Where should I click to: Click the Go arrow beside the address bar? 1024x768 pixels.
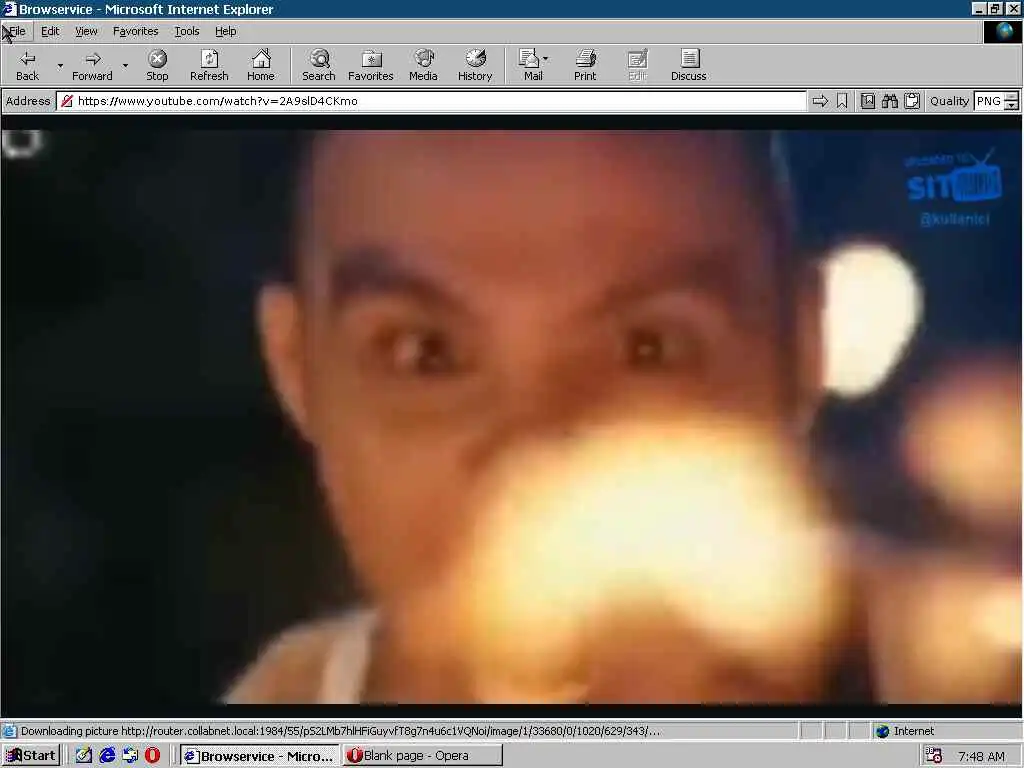(x=820, y=101)
